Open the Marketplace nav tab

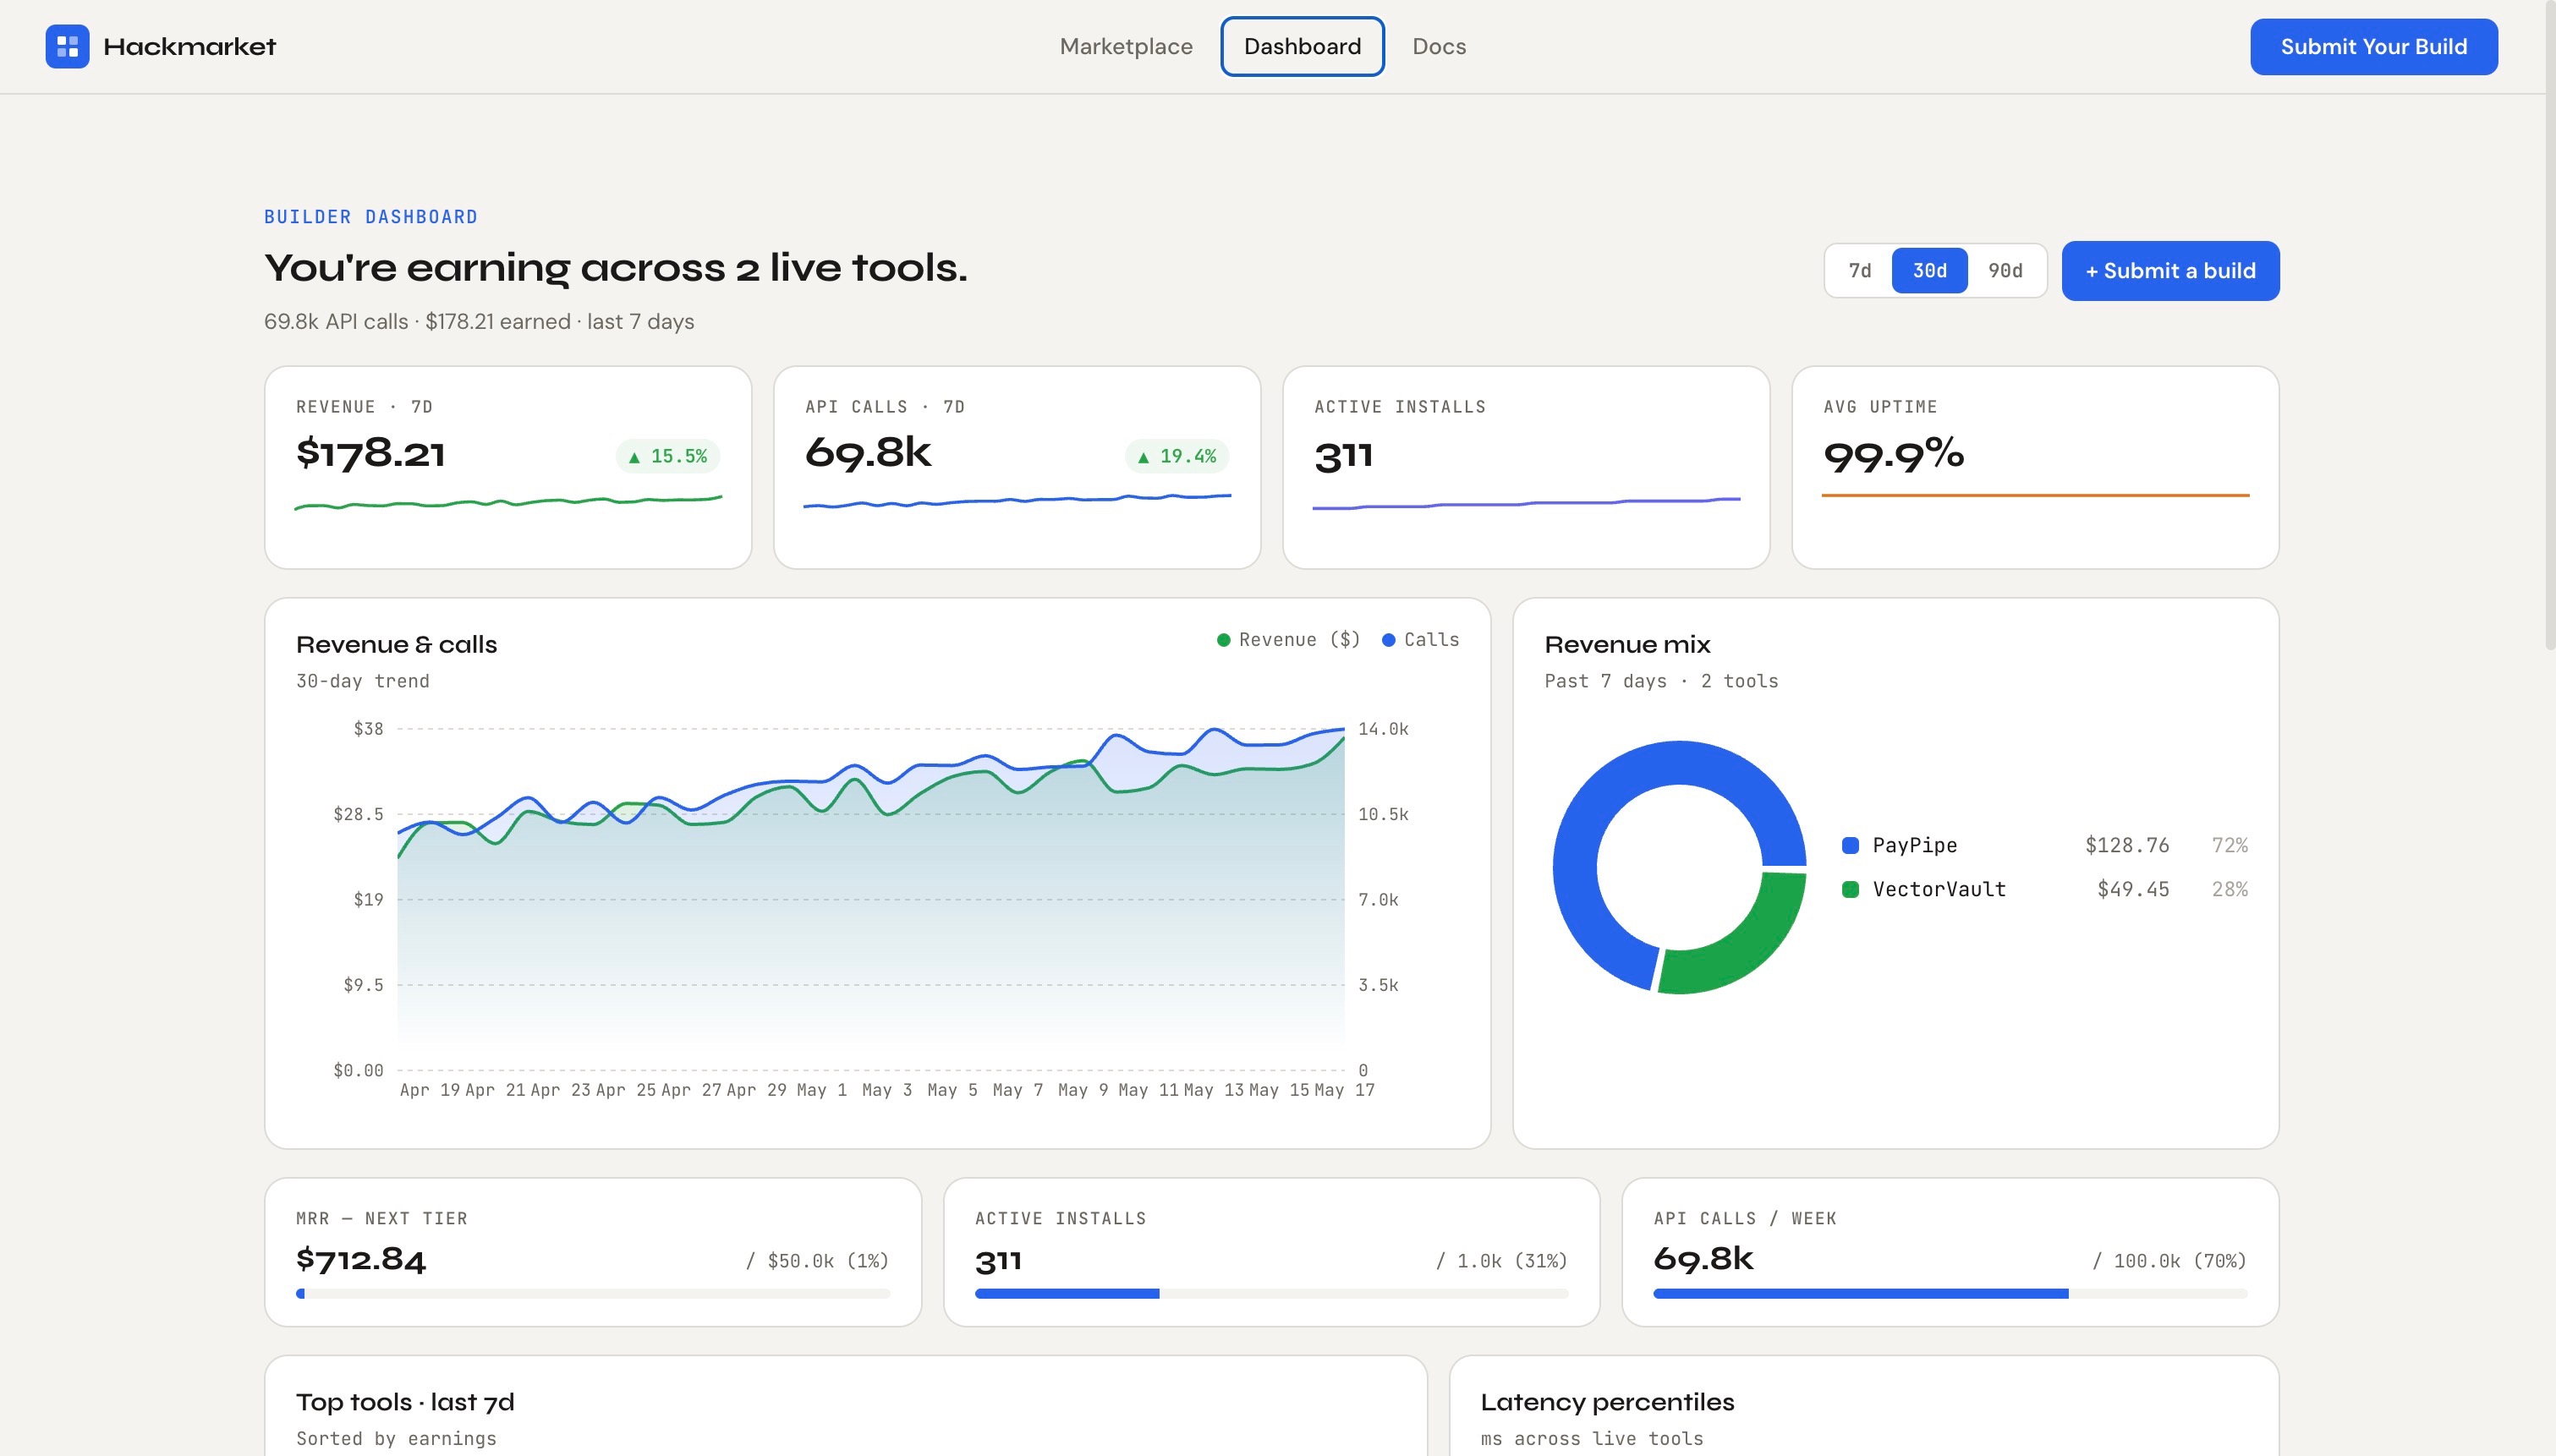1126,46
